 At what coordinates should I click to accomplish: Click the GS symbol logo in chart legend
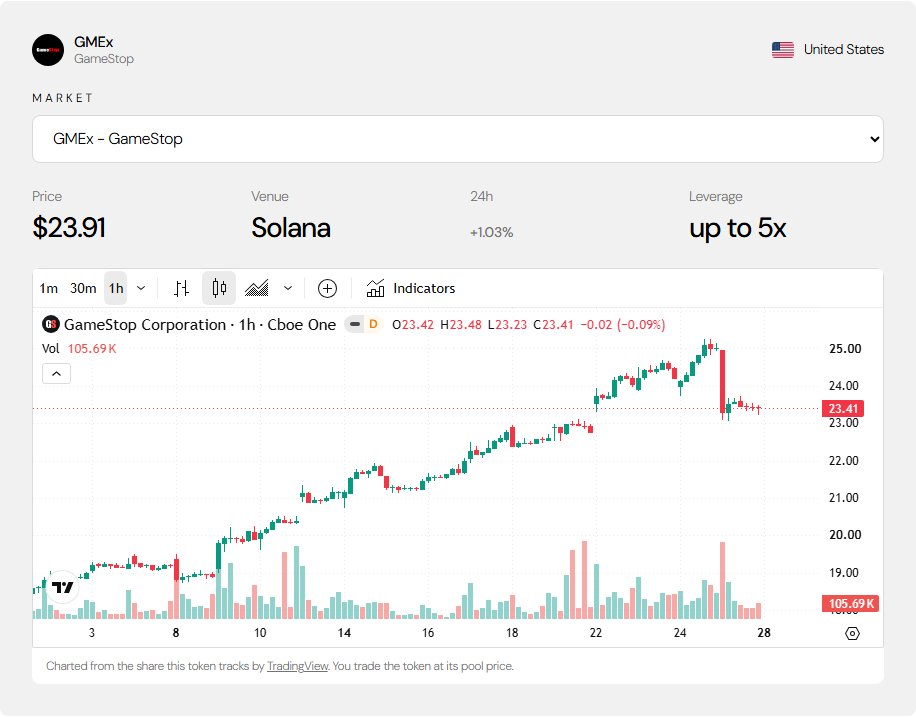[51, 324]
